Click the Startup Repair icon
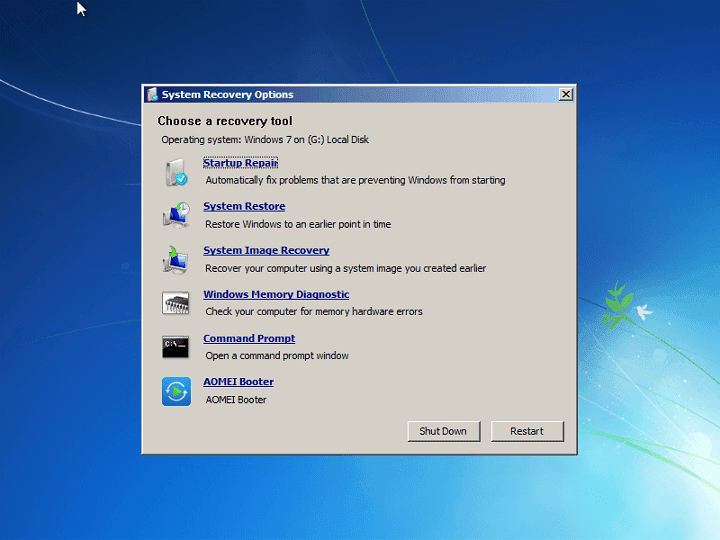This screenshot has height=540, width=720. click(x=176, y=172)
